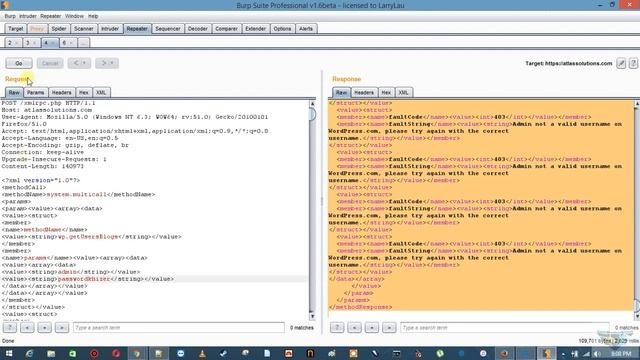Click the volume speaker tray icon
The height and width of the screenshot is (360, 640).
pos(597,354)
